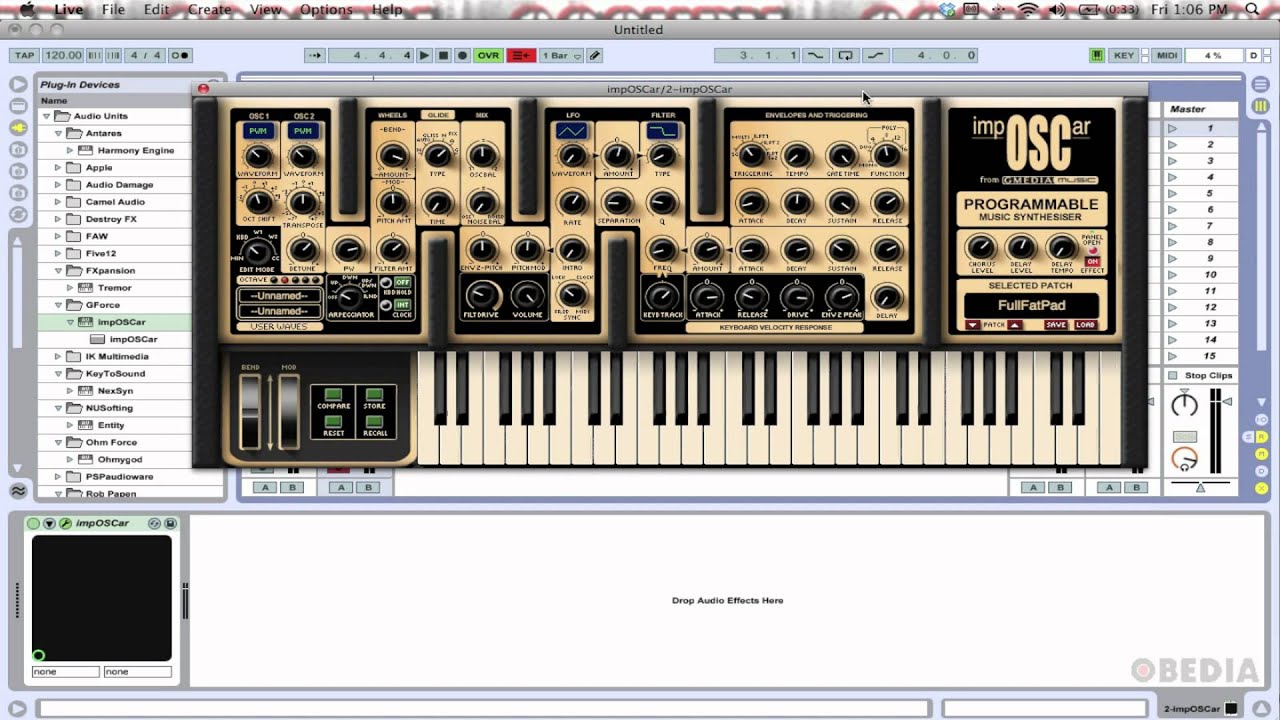The image size is (1280, 720).
Task: Select the Harmony Engine plug-in
Action: pos(135,150)
